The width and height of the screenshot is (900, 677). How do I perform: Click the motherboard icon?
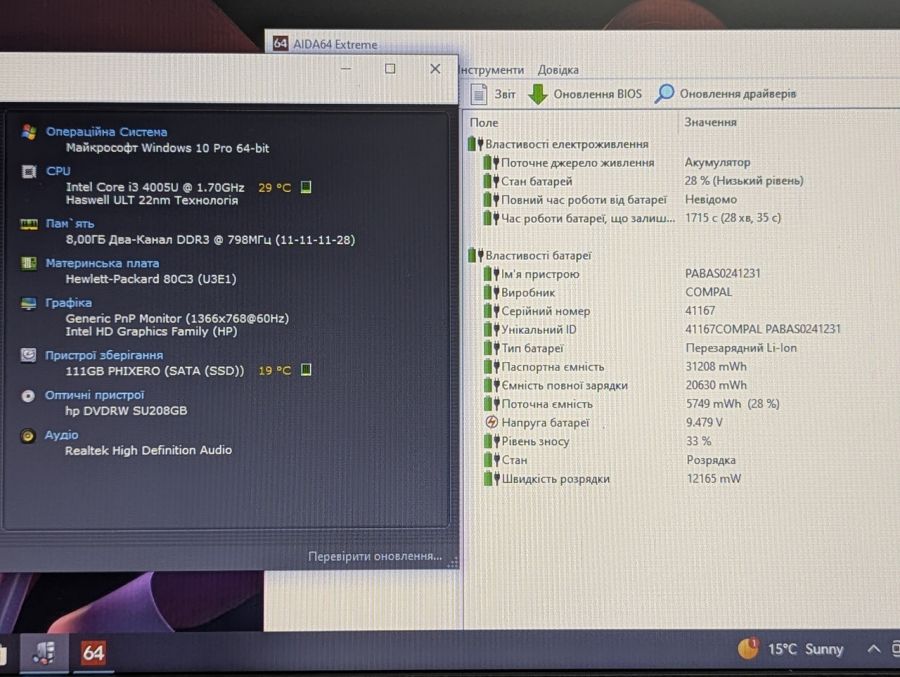tap(29, 263)
